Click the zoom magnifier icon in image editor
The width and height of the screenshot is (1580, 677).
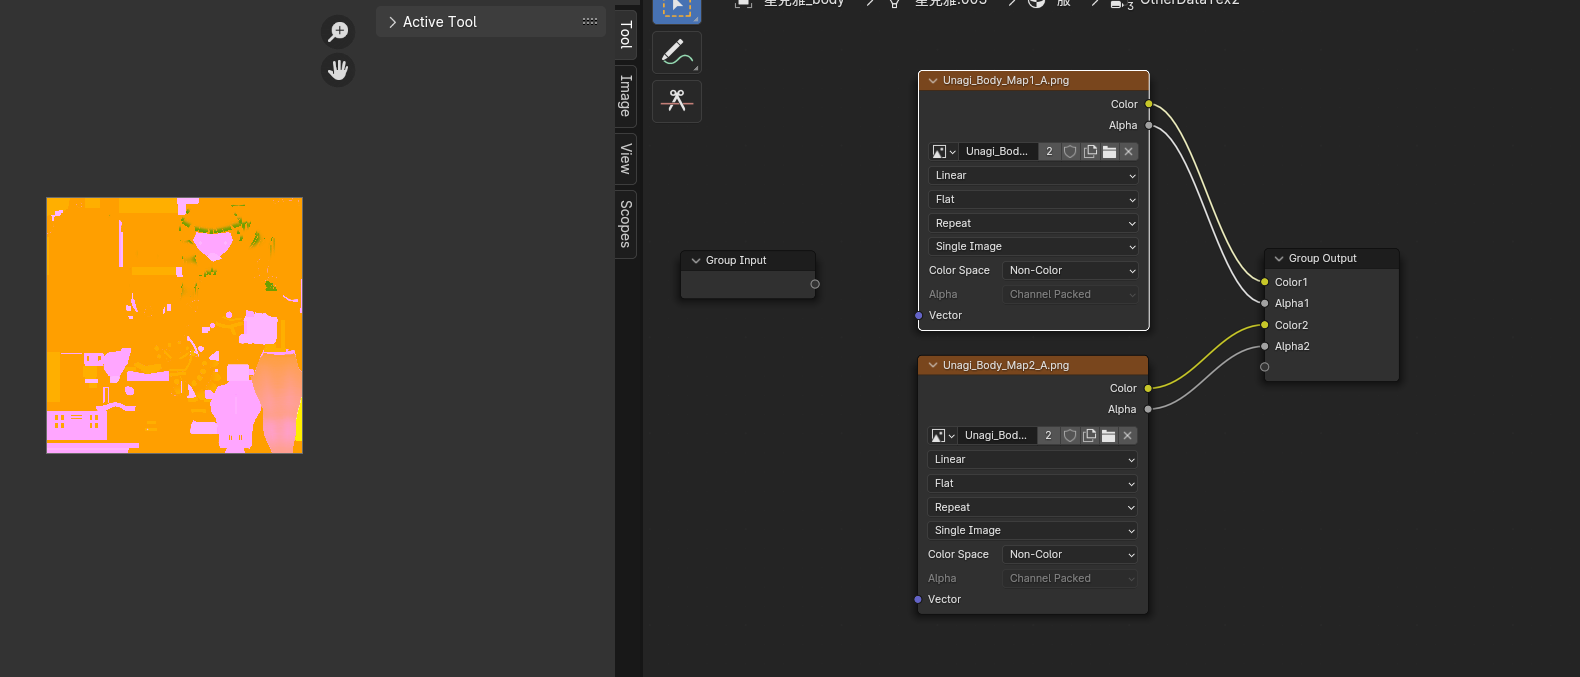coord(338,31)
